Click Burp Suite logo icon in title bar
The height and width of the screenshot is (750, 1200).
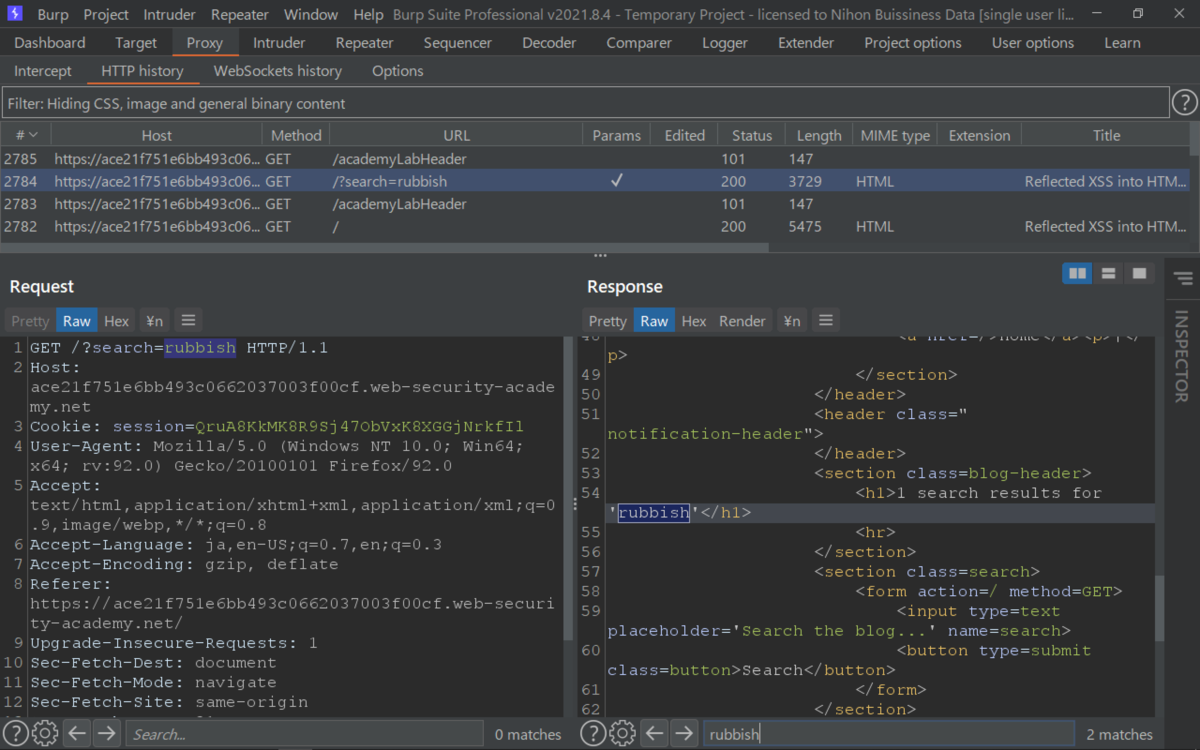[x=15, y=14]
